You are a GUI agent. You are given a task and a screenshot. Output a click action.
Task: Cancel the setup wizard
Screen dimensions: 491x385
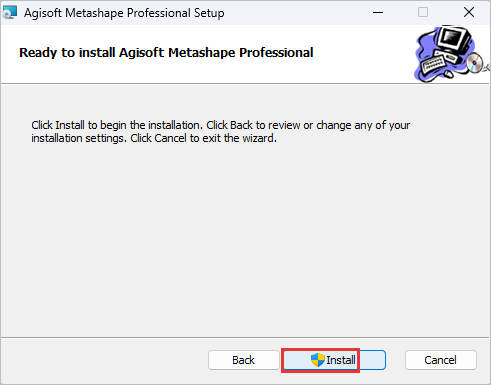click(441, 360)
